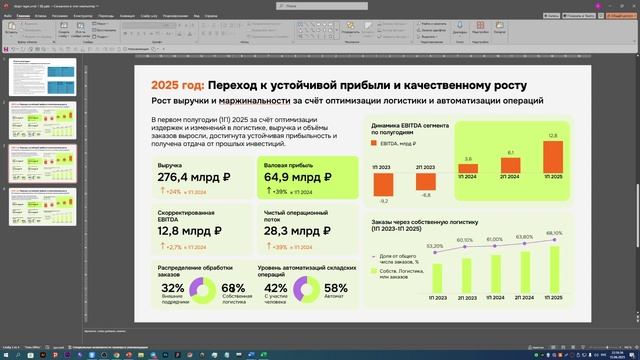640x360 pixels.
Task: Click the Present in Teams button
Action: point(579,16)
